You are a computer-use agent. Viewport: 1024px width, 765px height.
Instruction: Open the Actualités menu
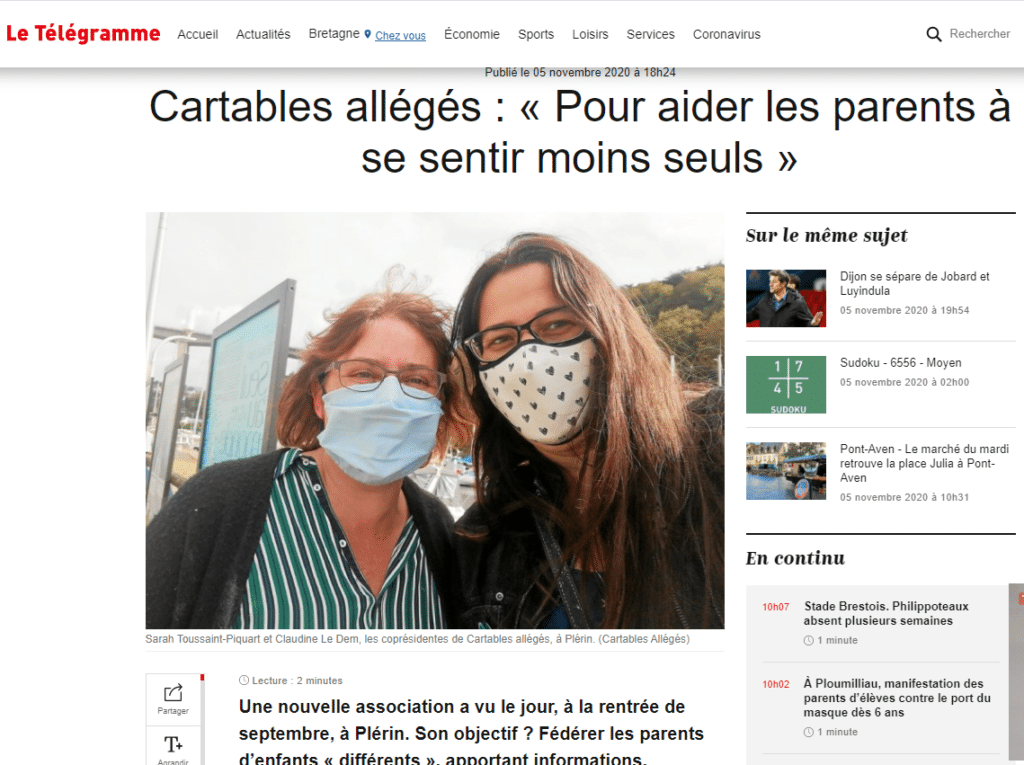click(x=263, y=34)
